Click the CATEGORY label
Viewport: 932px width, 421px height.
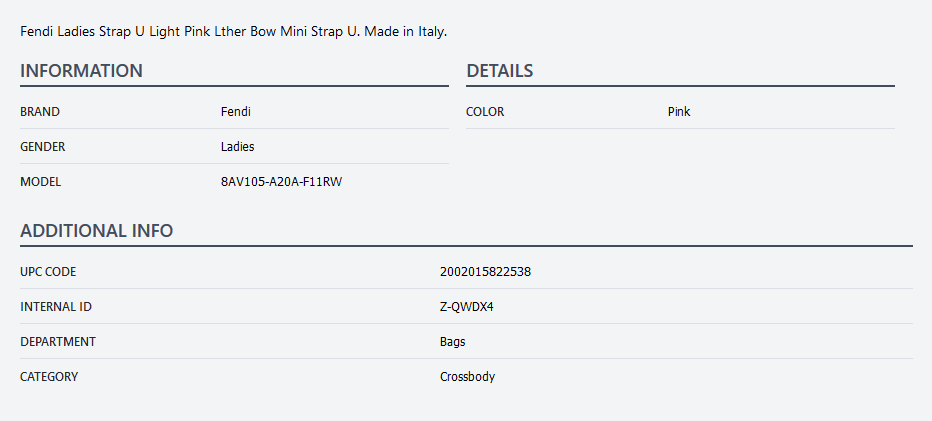pos(49,377)
